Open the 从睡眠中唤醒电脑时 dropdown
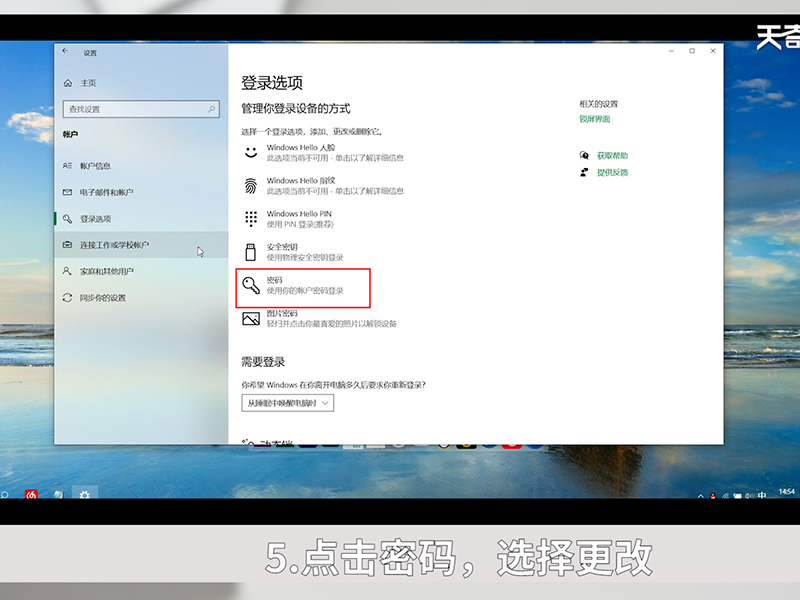The width and height of the screenshot is (800, 600). [288, 403]
